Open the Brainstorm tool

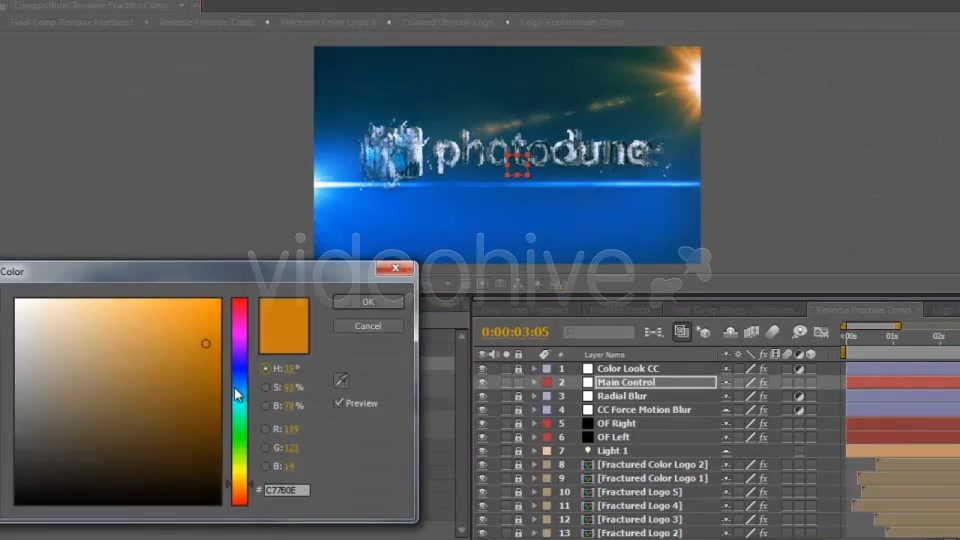coord(799,332)
